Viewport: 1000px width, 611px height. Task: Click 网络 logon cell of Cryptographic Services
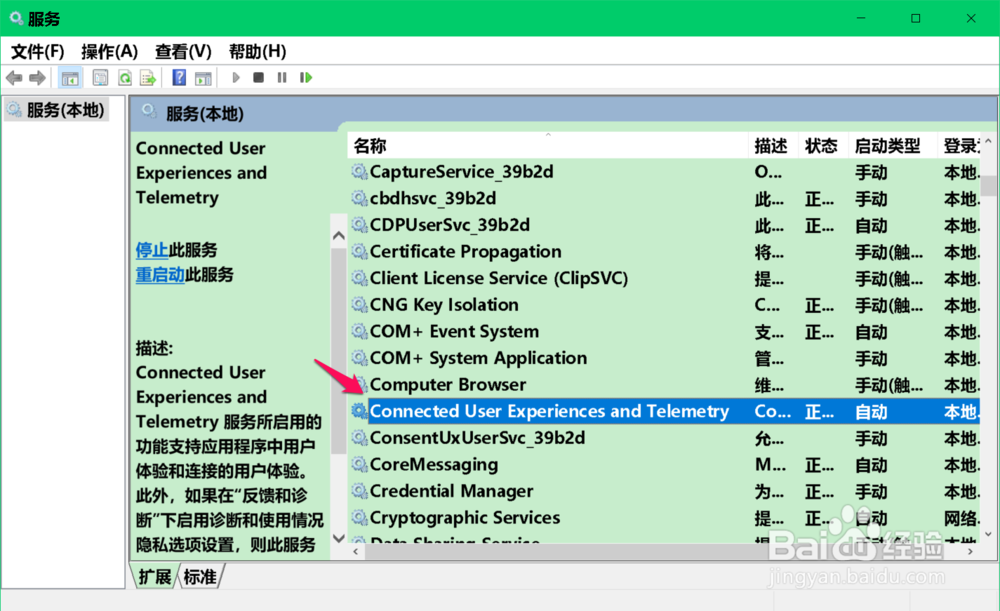click(961, 519)
